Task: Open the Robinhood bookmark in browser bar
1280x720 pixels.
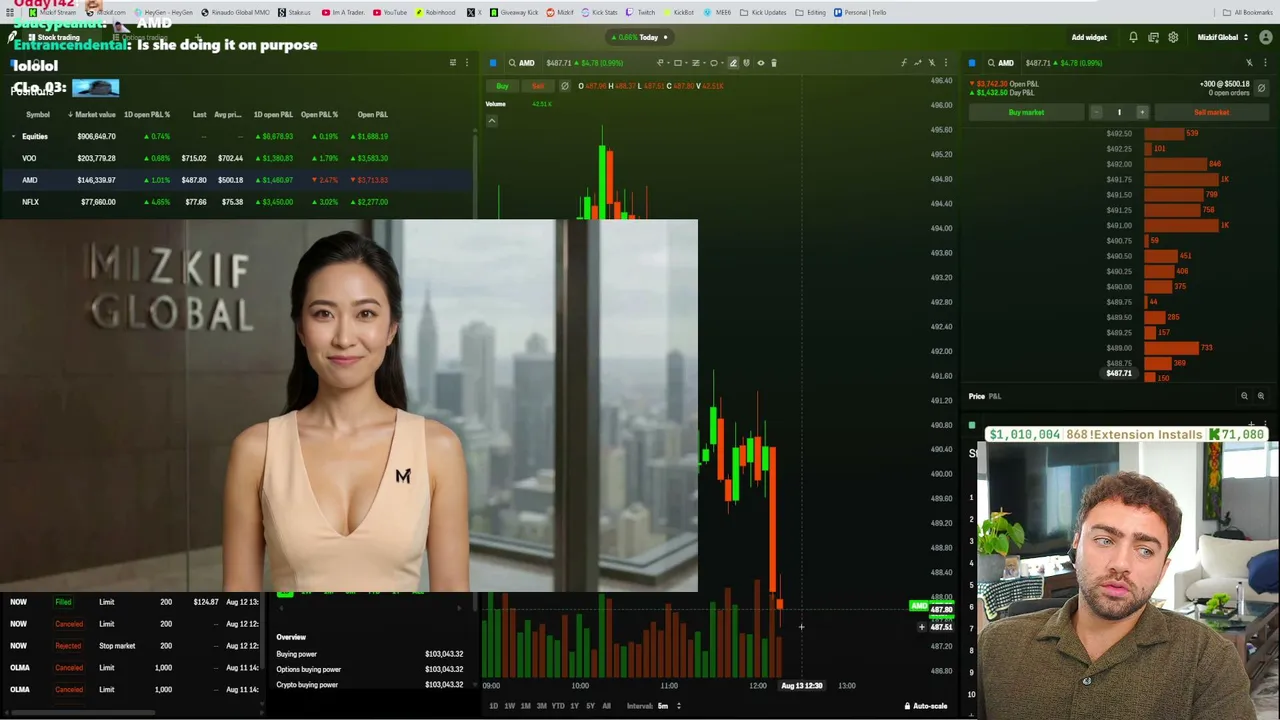Action: tap(435, 12)
